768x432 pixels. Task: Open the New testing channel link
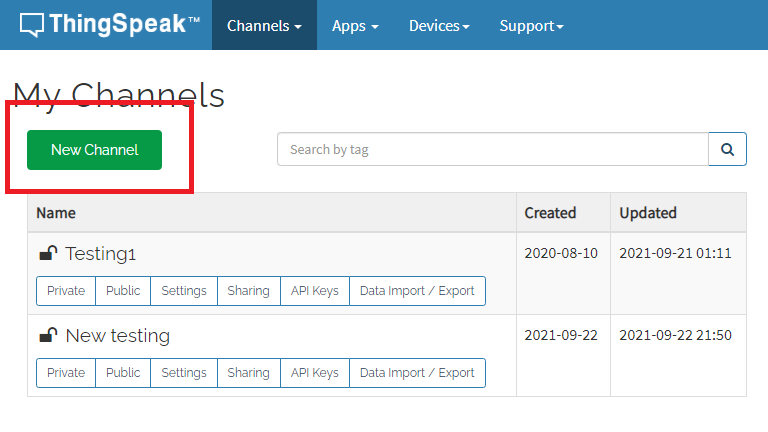point(118,336)
